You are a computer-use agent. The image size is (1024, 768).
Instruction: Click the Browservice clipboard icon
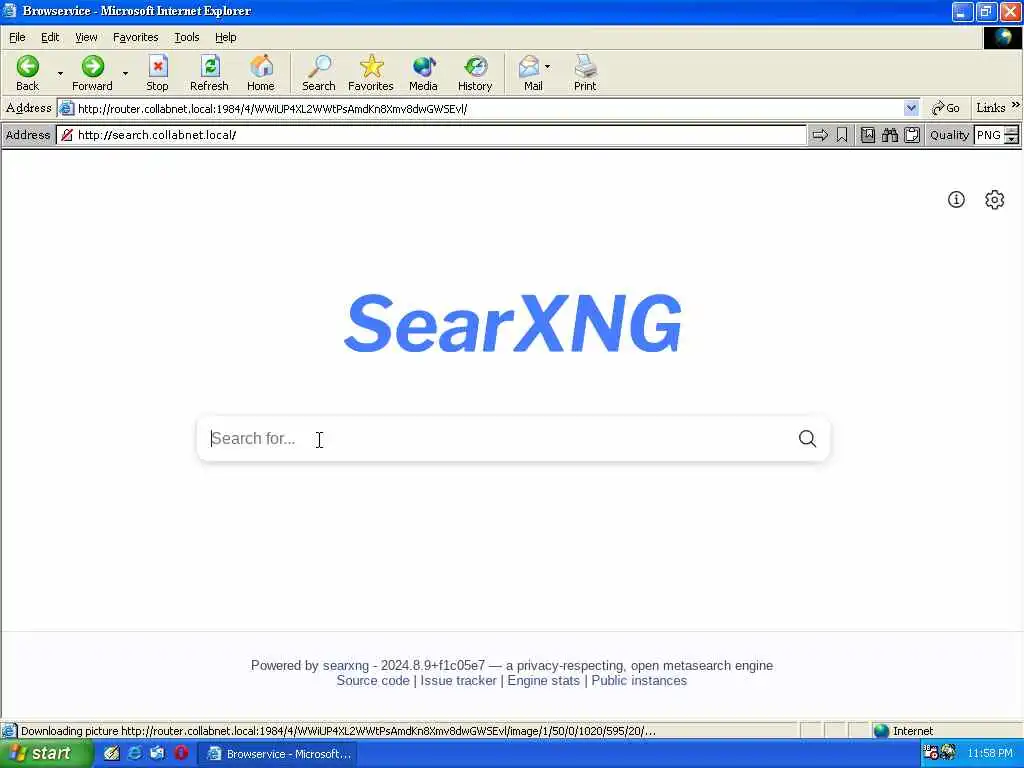coord(912,135)
